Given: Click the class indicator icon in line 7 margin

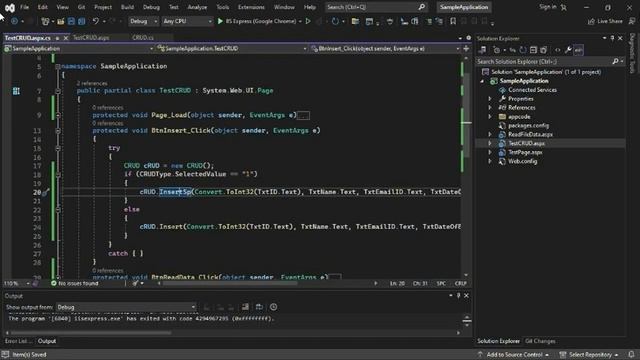Looking at the screenshot, I should click(x=16, y=91).
